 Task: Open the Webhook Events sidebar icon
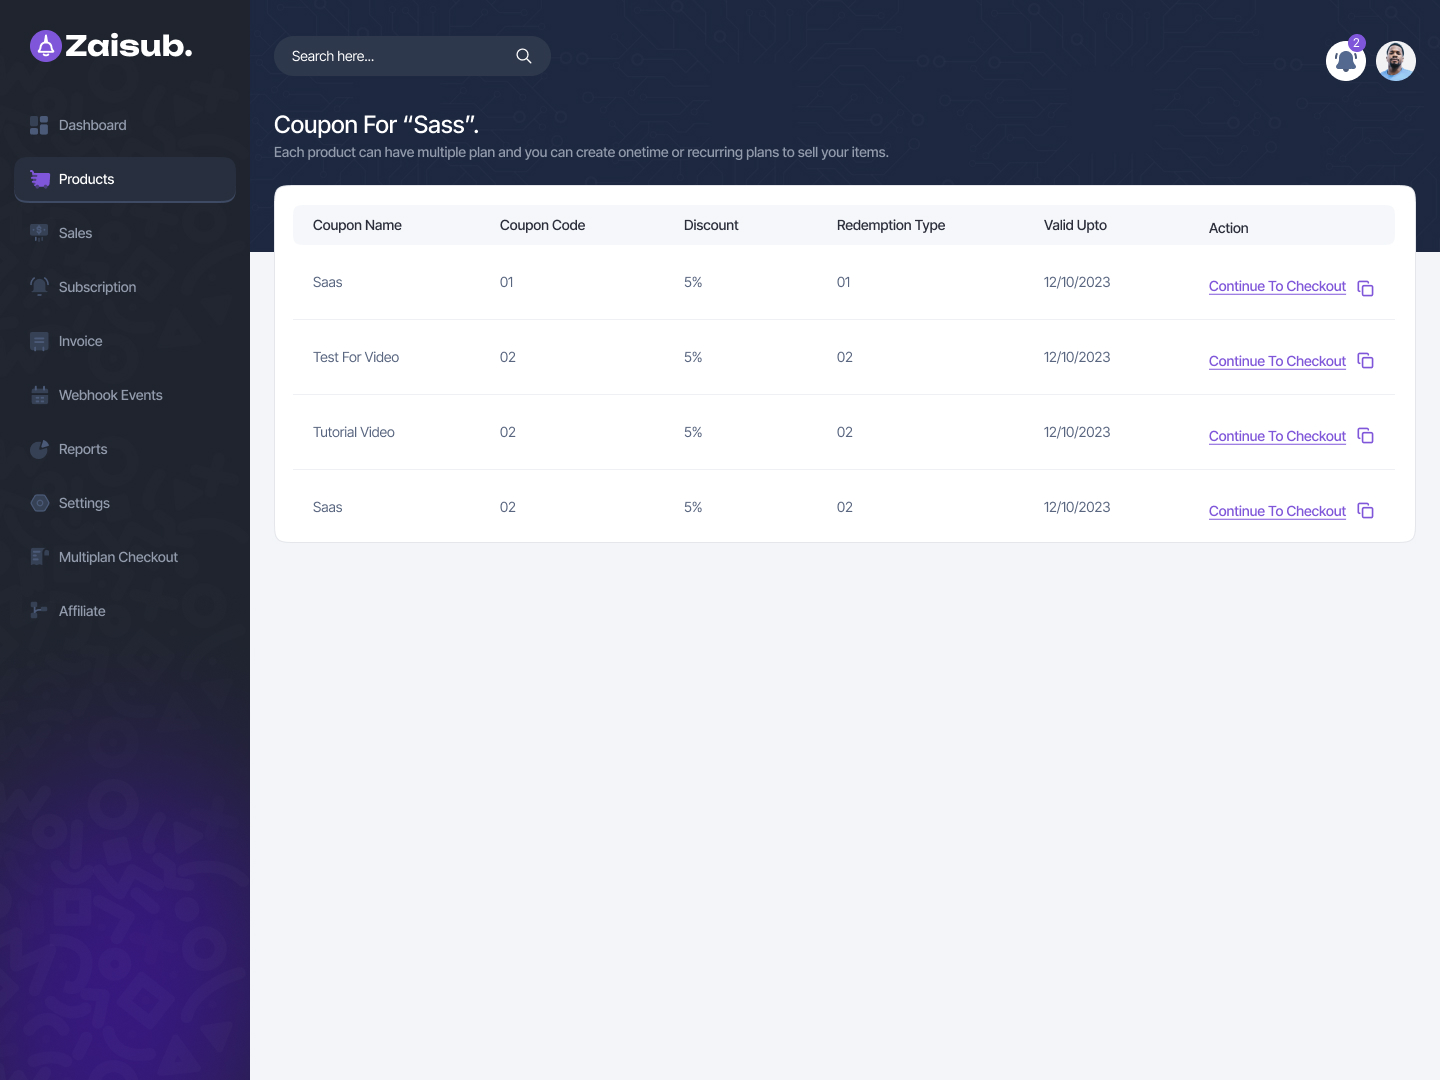coord(39,395)
